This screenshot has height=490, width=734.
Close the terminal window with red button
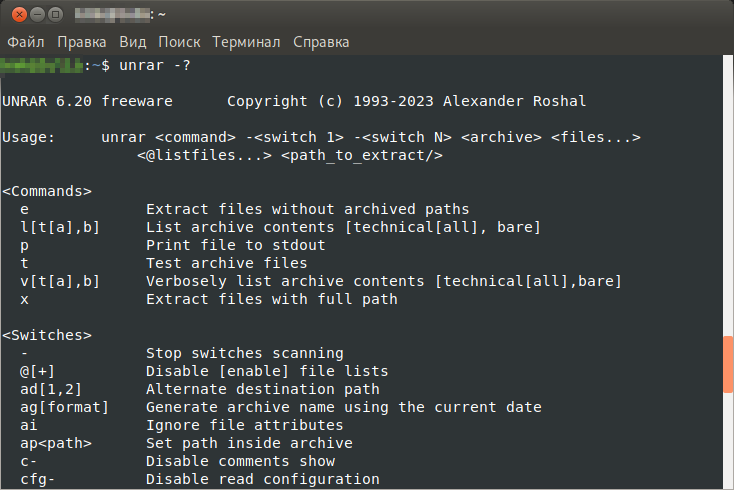19,15
